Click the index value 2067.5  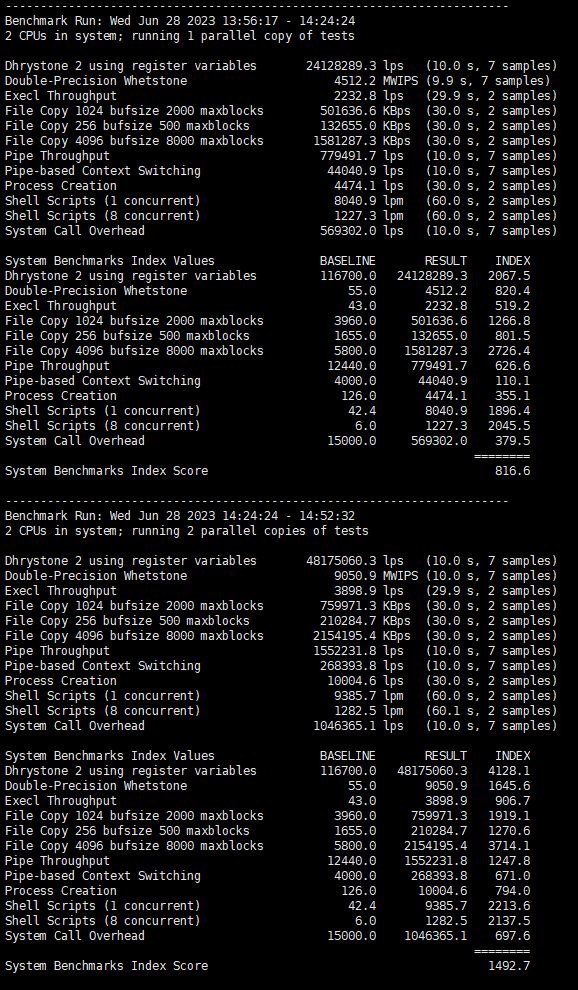[509, 276]
